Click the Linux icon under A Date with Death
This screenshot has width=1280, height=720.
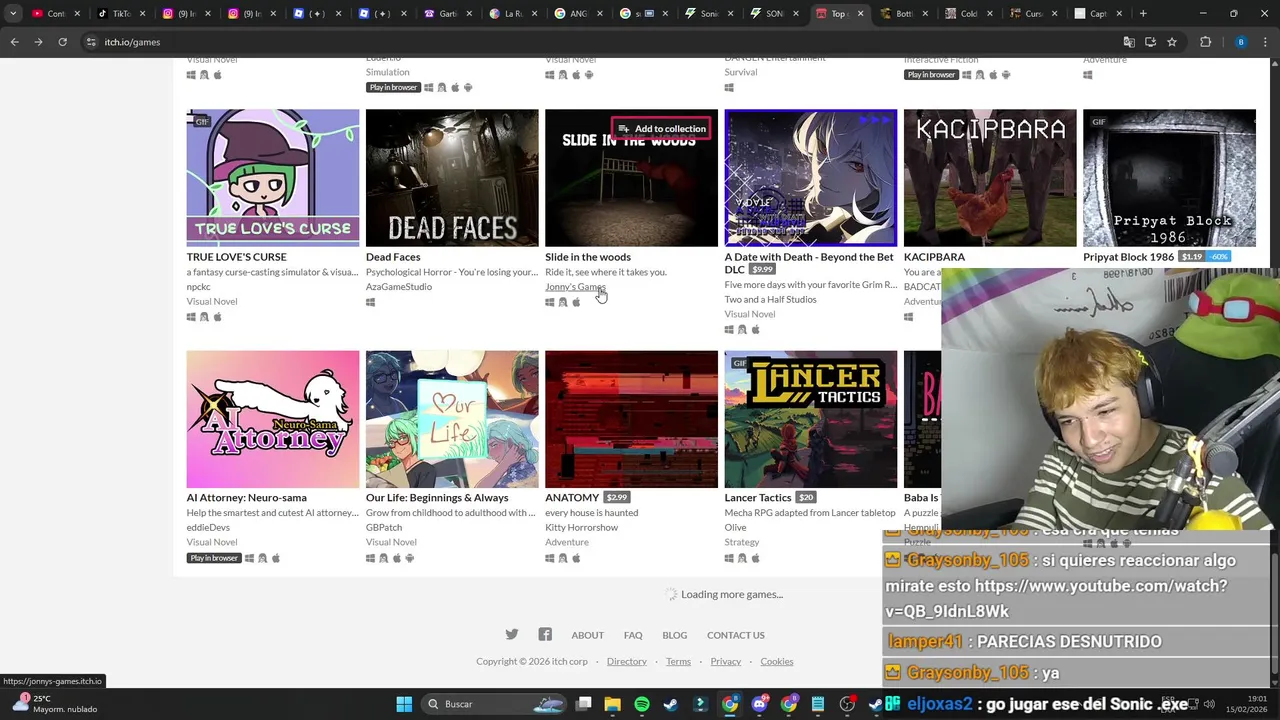pyautogui.click(x=742, y=329)
